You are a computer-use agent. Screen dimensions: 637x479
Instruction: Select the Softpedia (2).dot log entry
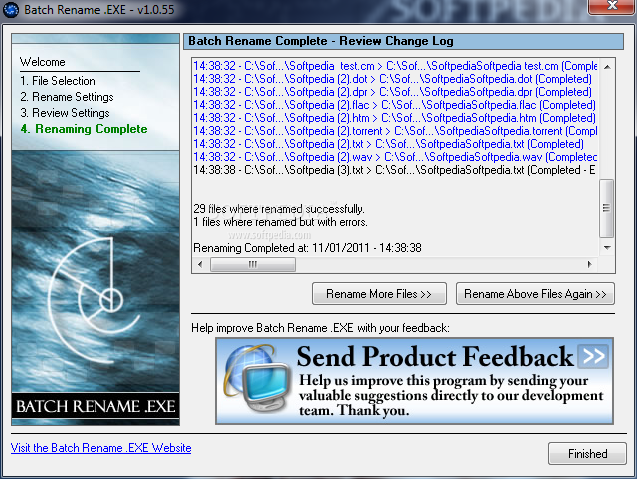point(392,79)
